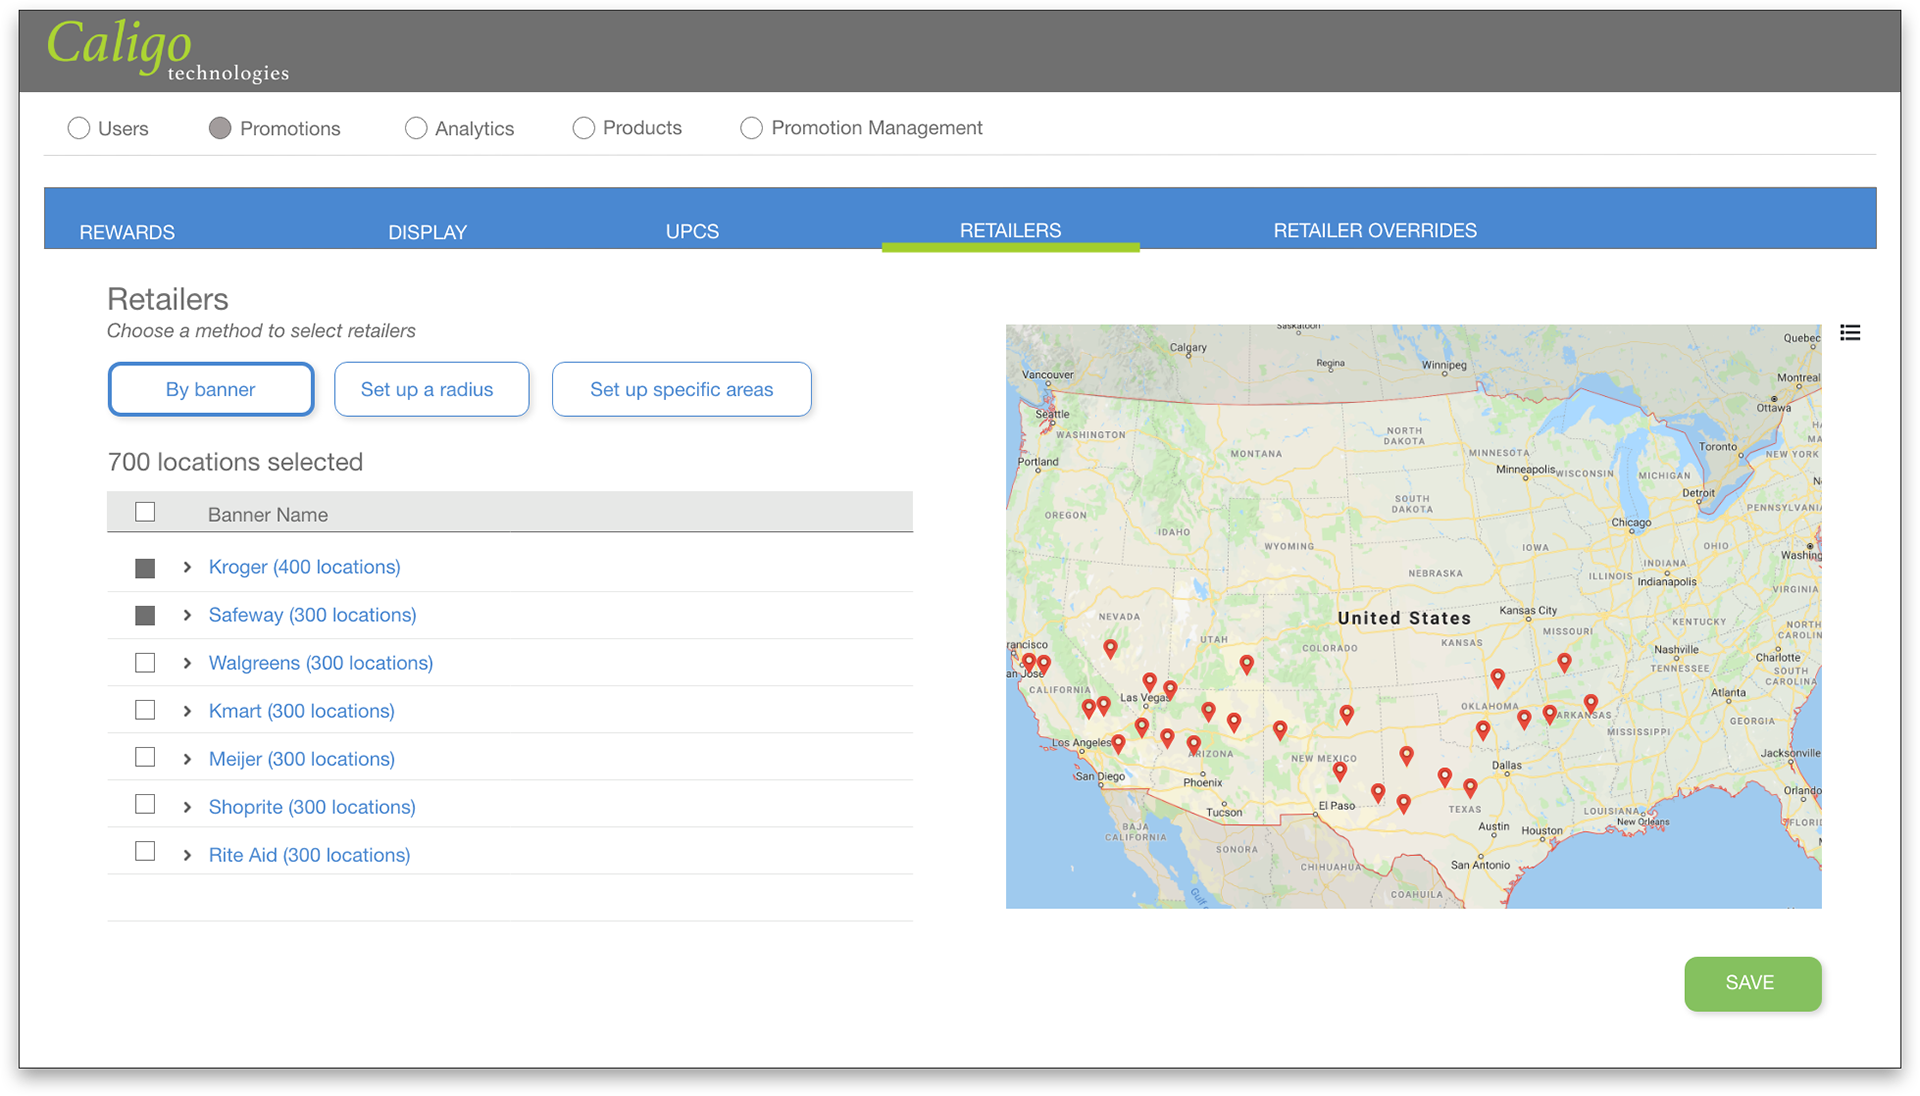The image size is (1920, 1096).
Task: Select the Promotions radio button
Action: (220, 128)
